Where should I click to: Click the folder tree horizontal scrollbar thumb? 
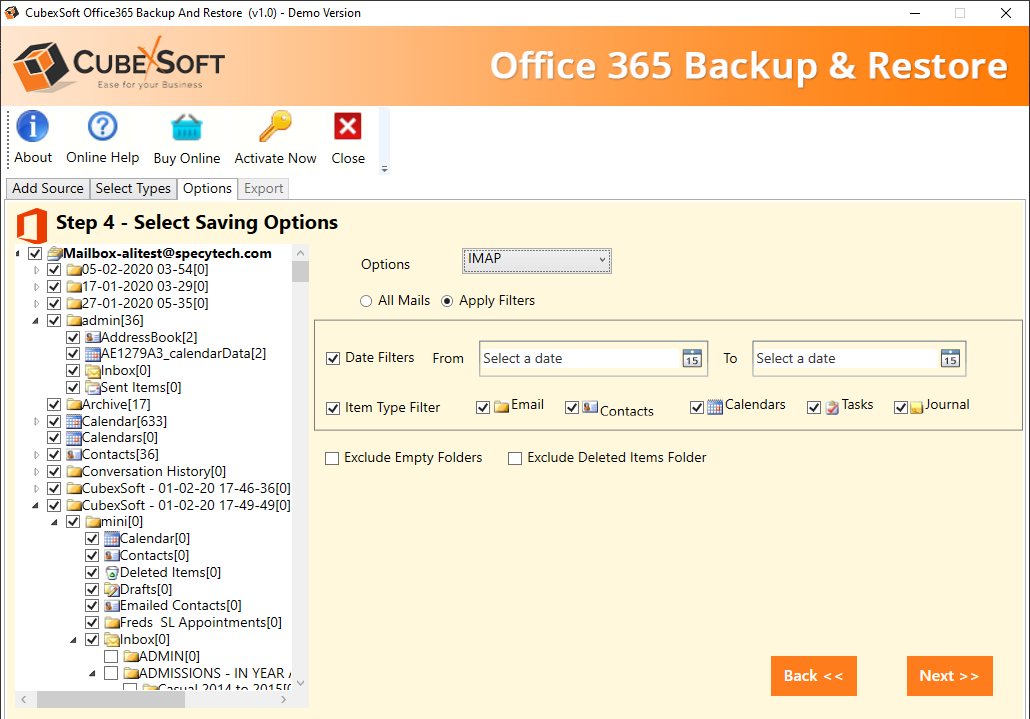click(x=110, y=700)
